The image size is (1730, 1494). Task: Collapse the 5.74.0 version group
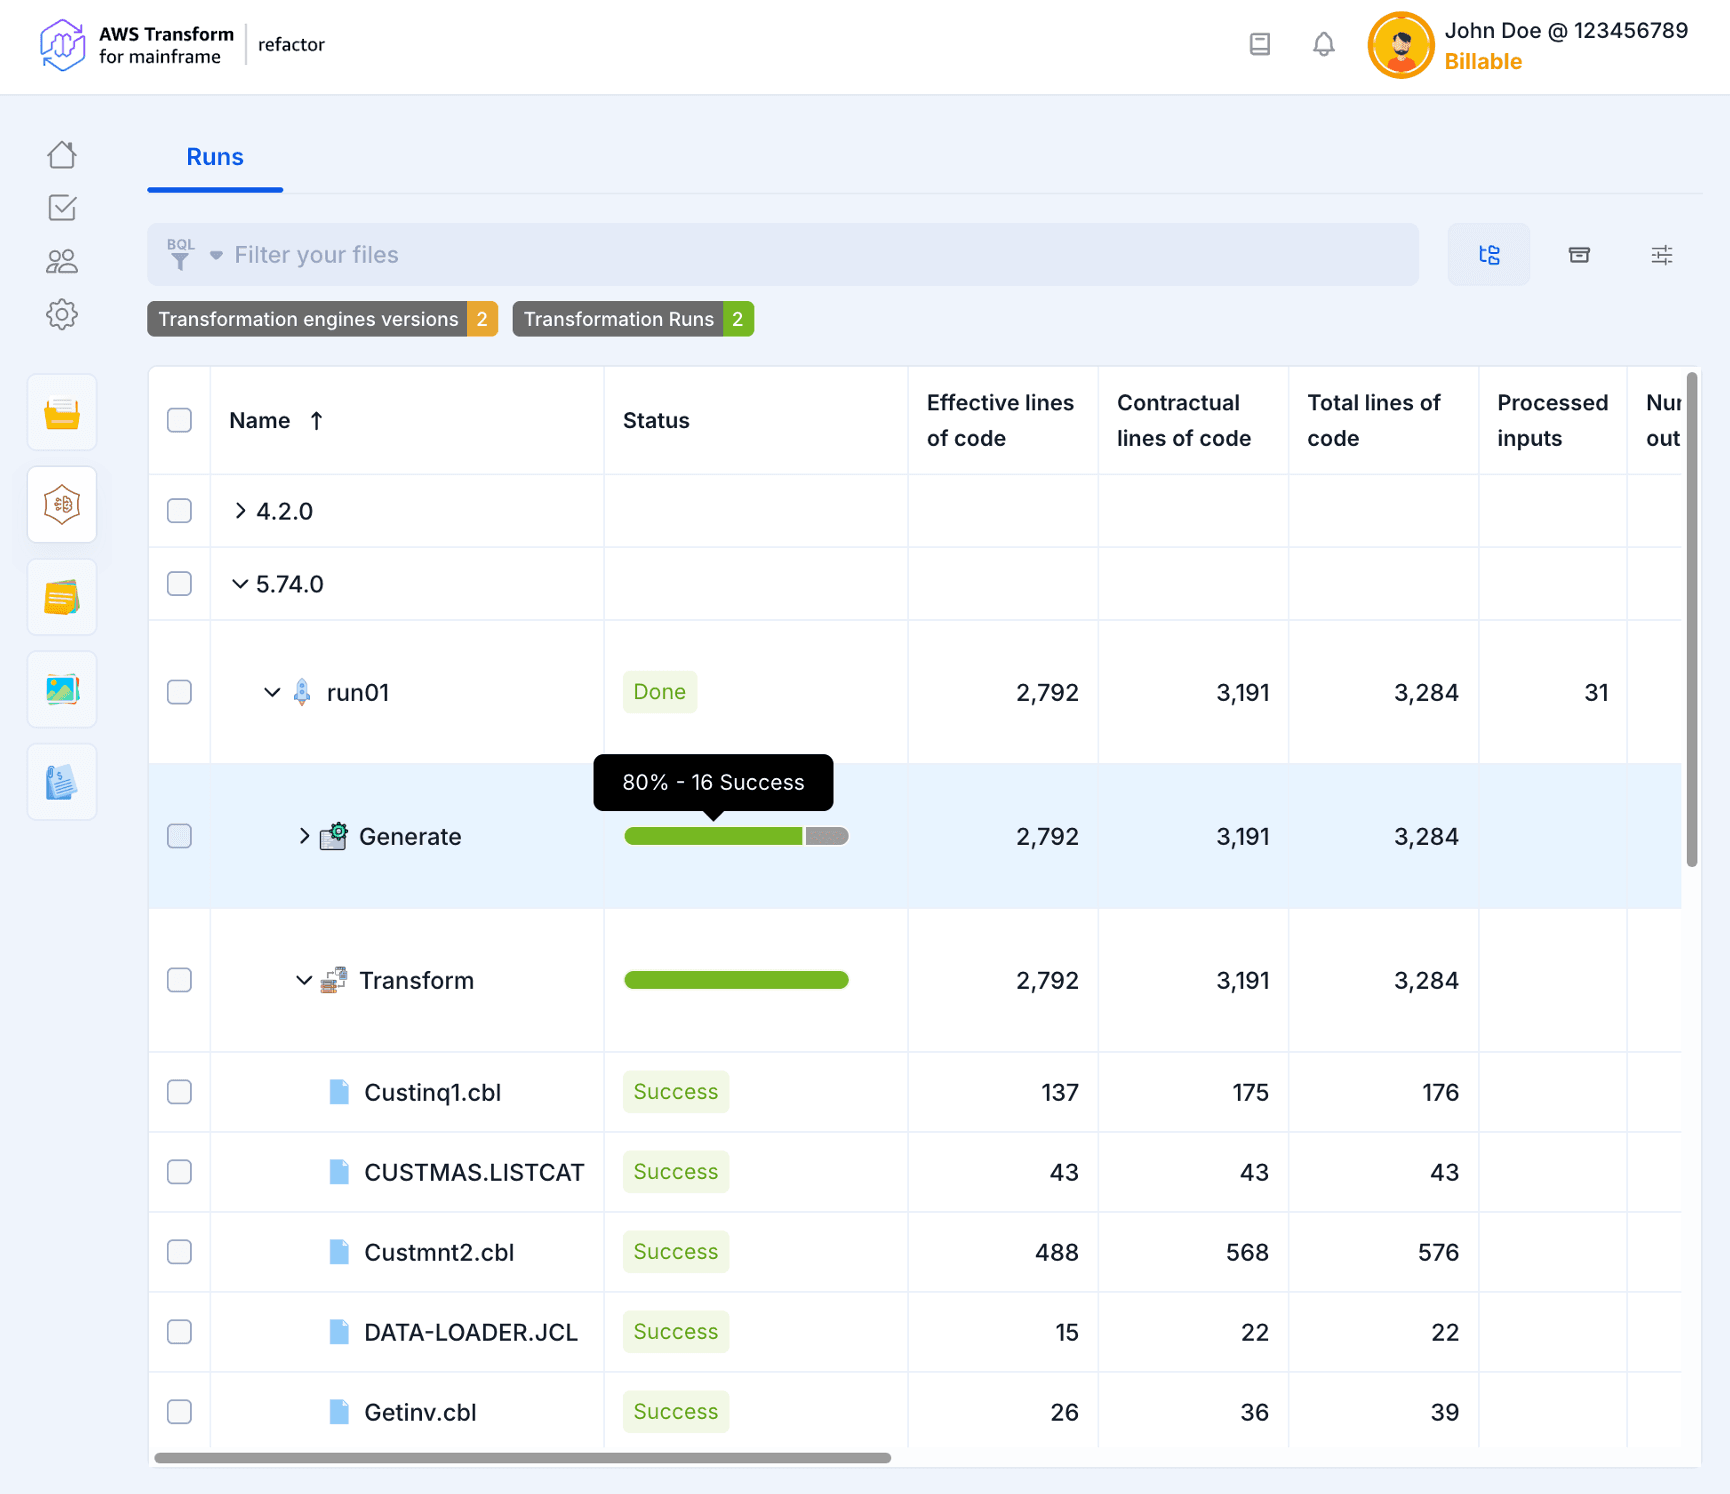tap(240, 584)
